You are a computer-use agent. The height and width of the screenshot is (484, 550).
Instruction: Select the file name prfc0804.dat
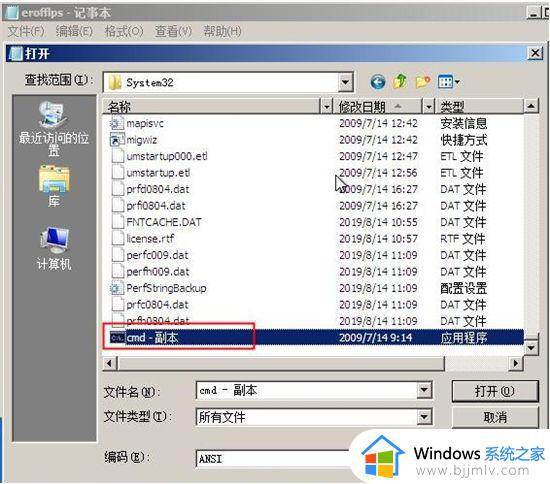pos(157,305)
